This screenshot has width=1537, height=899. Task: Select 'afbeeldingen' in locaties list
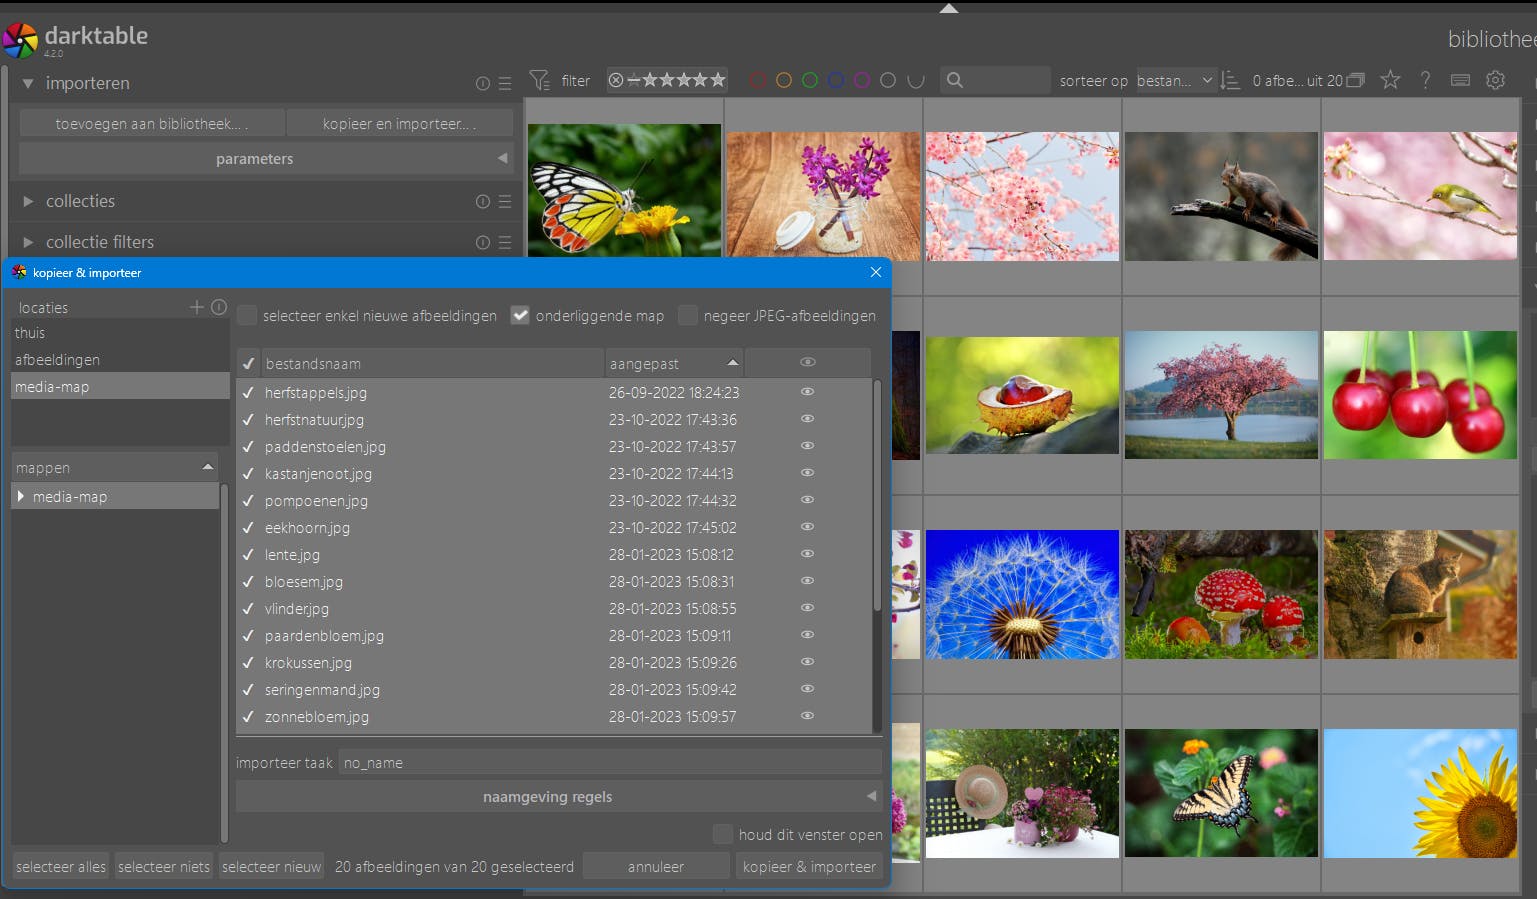pos(57,360)
